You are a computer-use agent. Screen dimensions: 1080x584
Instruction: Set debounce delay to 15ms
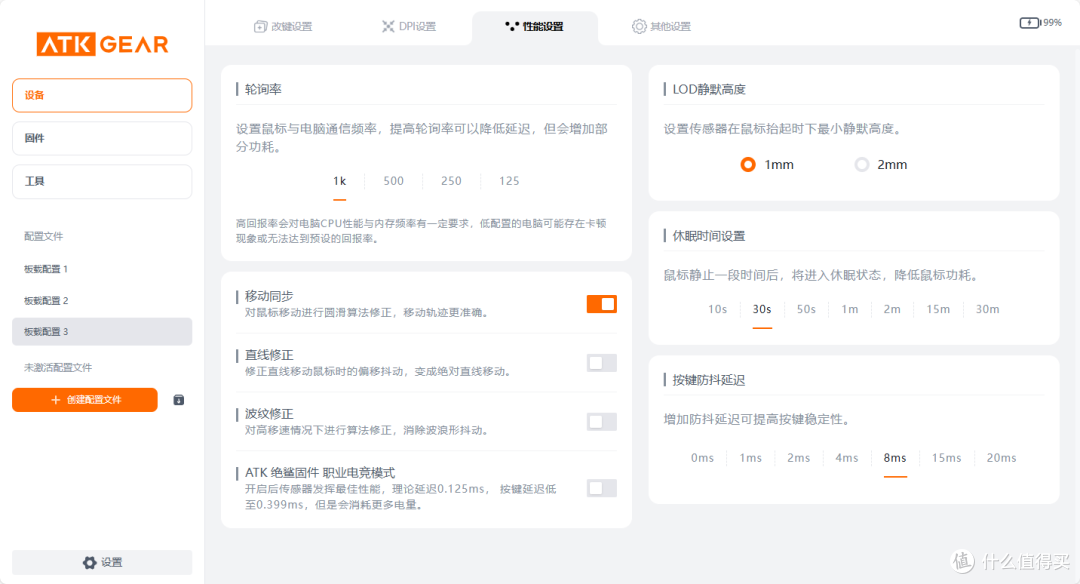point(946,458)
